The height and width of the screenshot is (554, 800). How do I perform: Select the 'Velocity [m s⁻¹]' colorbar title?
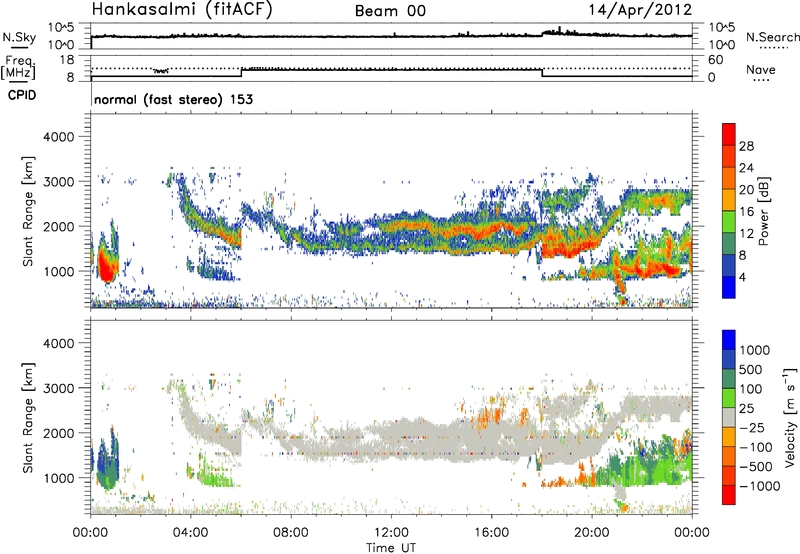tap(790, 417)
